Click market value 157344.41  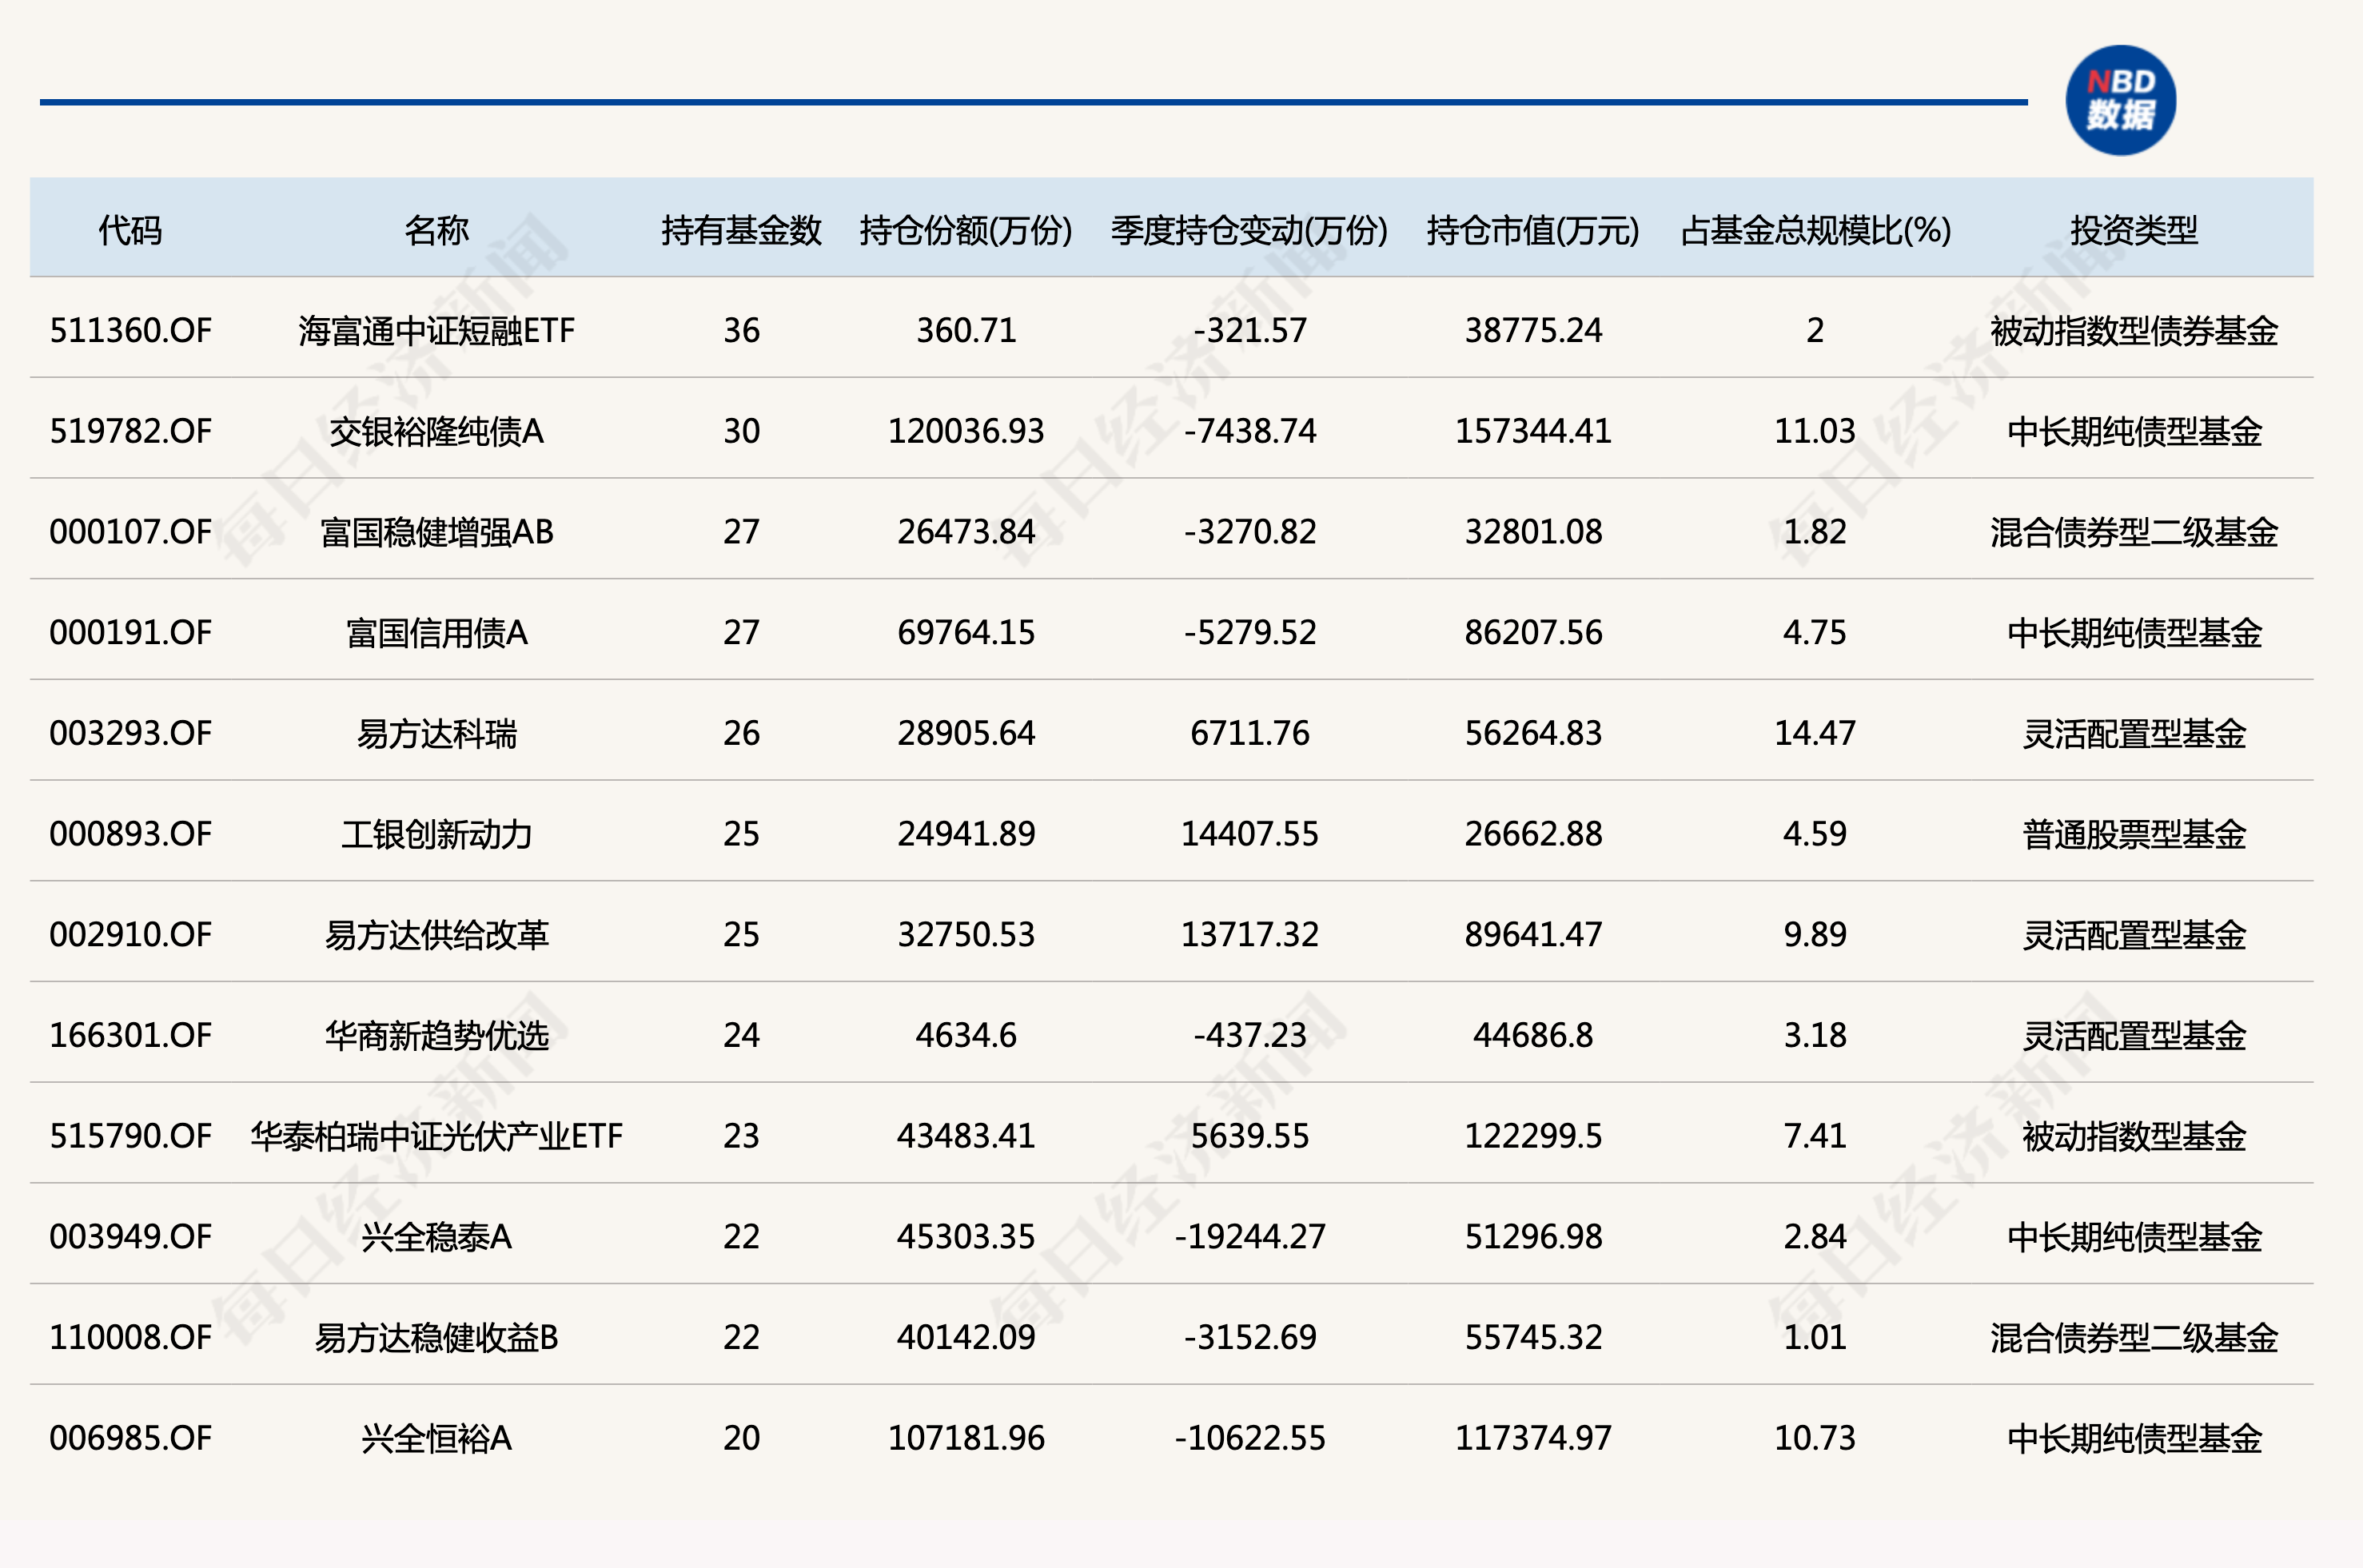click(1533, 431)
